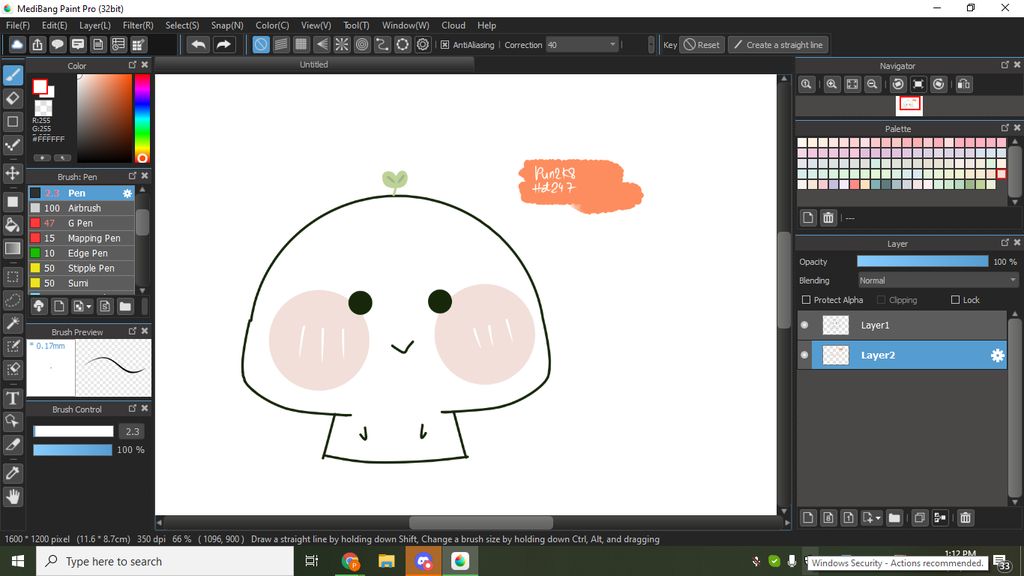
Task: Select the Text tool
Action: [13, 398]
